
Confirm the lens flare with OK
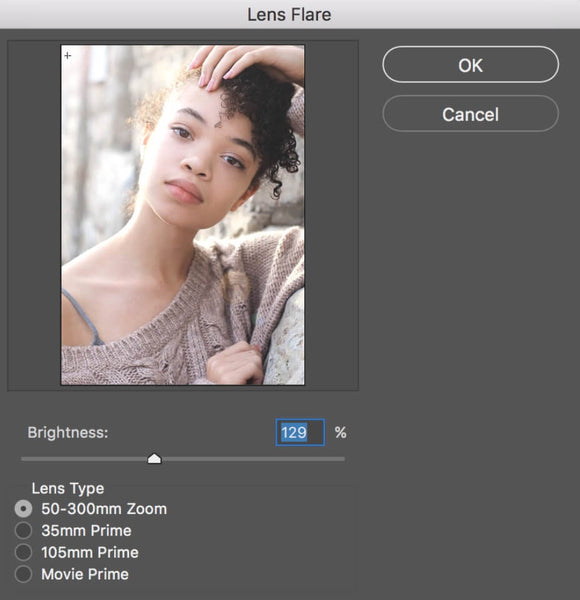pyautogui.click(x=470, y=65)
